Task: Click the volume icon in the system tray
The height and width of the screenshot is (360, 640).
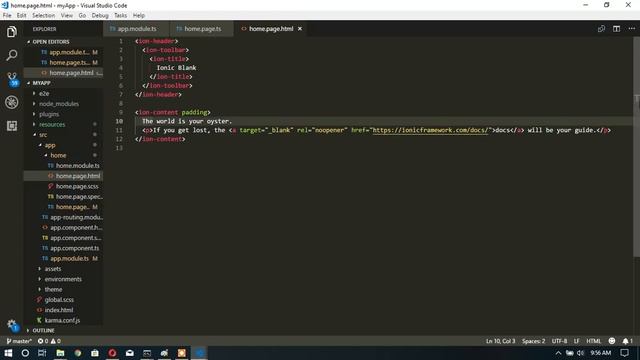Action: tap(580, 353)
